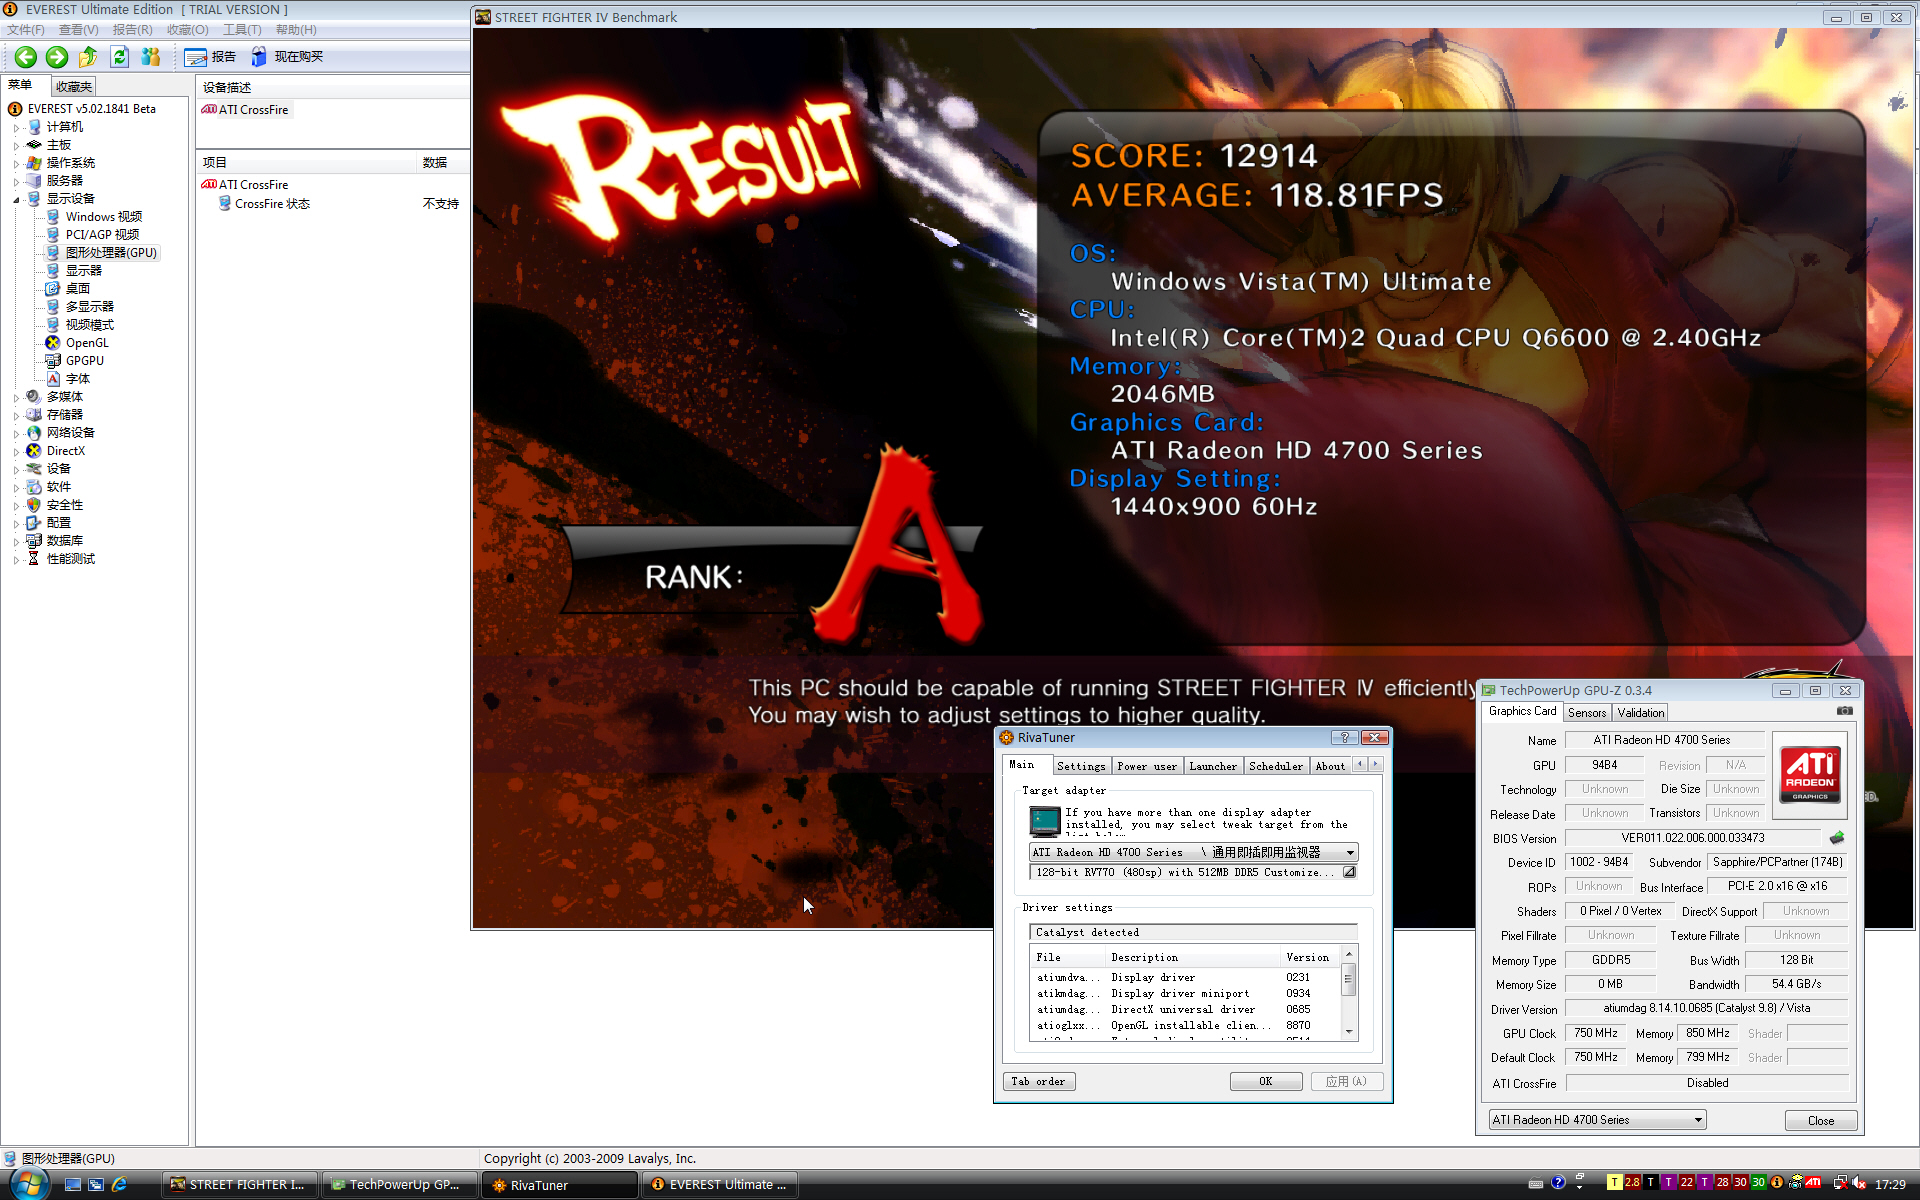Image resolution: width=1920 pixels, height=1200 pixels.
Task: Open the graphics card selector dropdown in GPU-Z
Action: [x=1597, y=1120]
